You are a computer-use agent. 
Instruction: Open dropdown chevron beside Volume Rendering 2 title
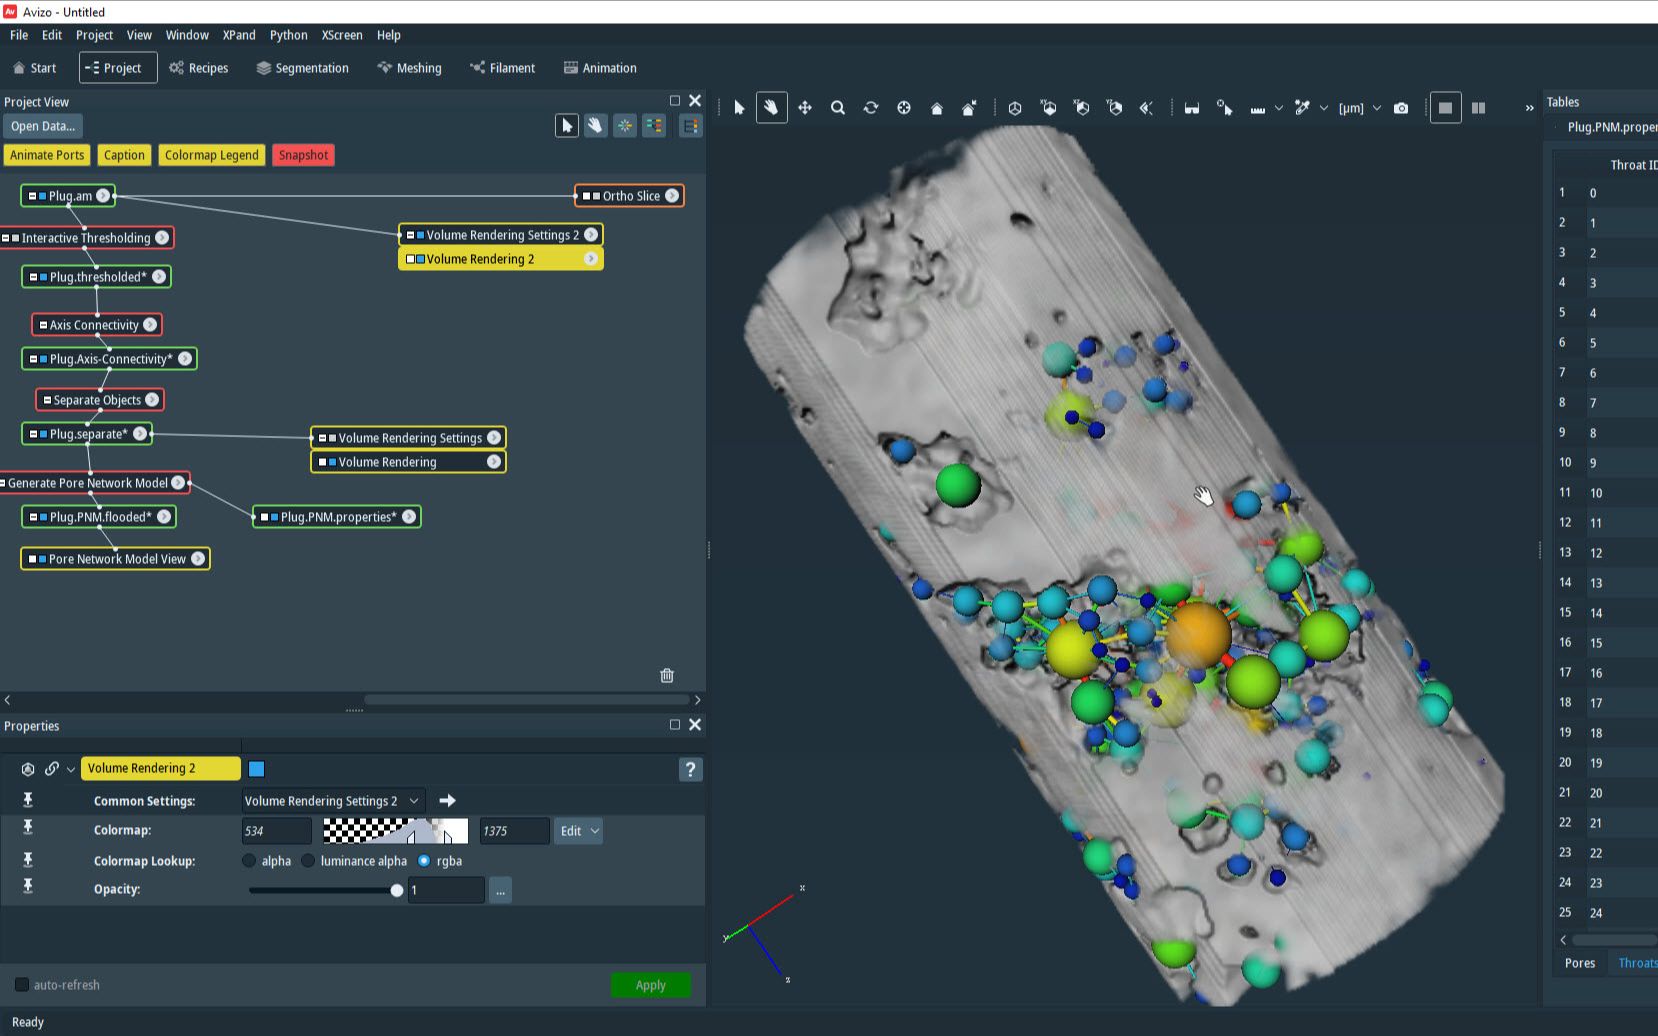[71, 770]
